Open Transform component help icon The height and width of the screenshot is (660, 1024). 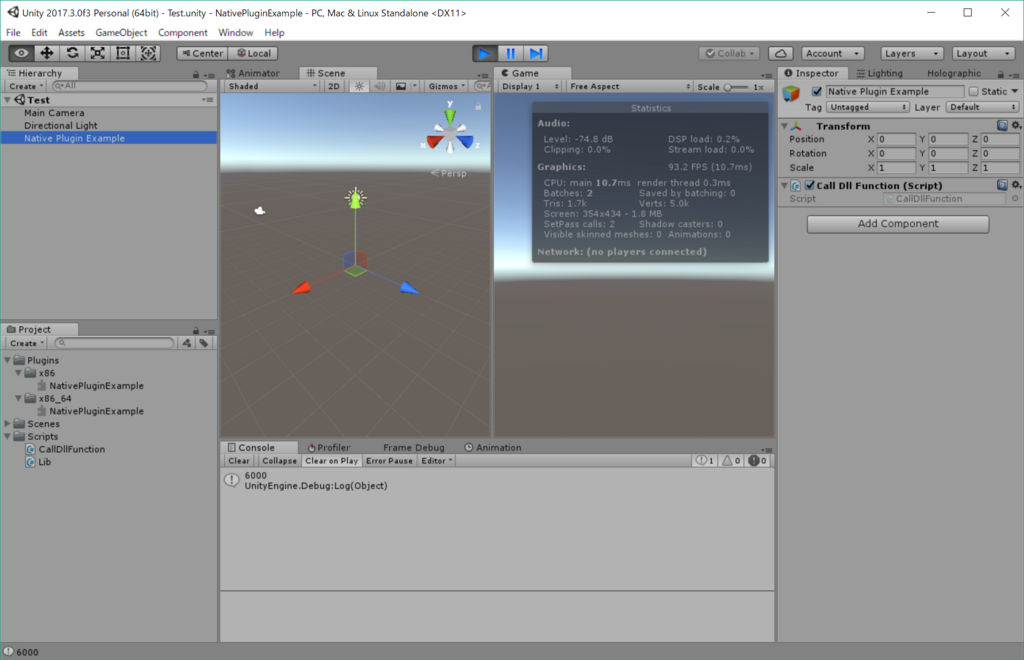click(x=1002, y=125)
